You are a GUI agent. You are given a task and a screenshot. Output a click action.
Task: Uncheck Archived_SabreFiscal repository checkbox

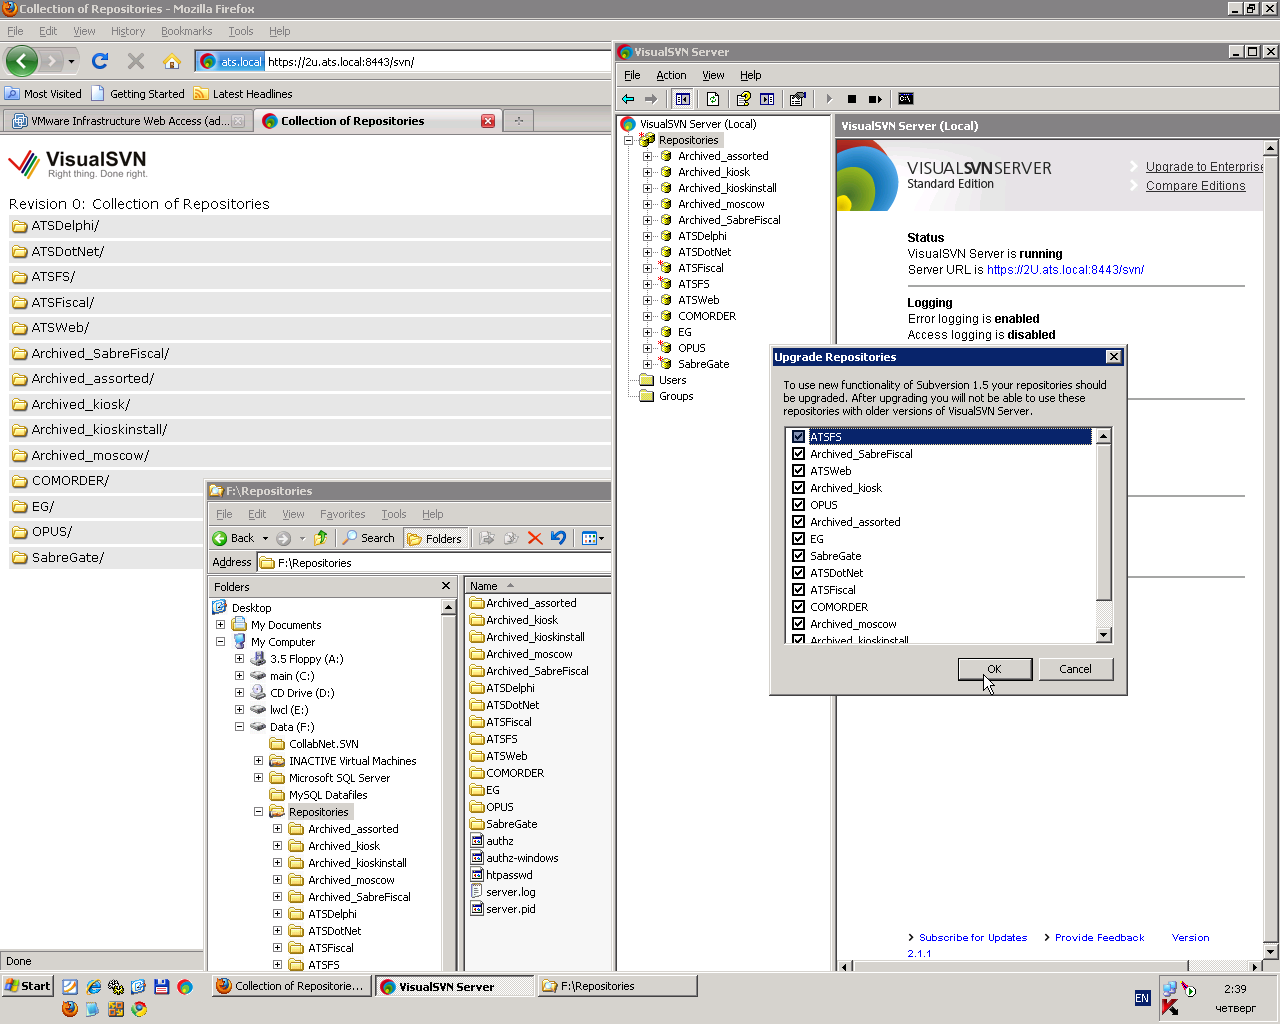coord(798,454)
